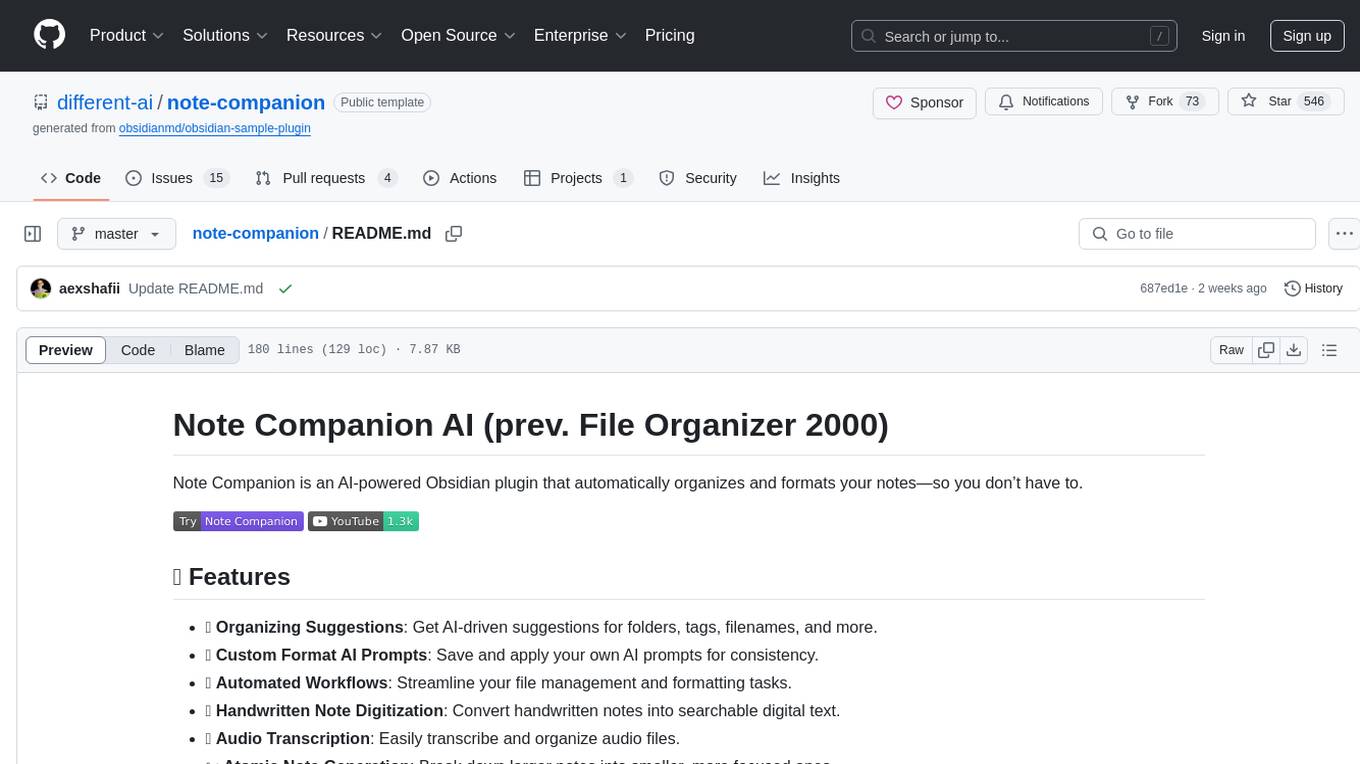Image resolution: width=1360 pixels, height=764 pixels.
Task: Switch to the Security tab
Action: (x=698, y=178)
